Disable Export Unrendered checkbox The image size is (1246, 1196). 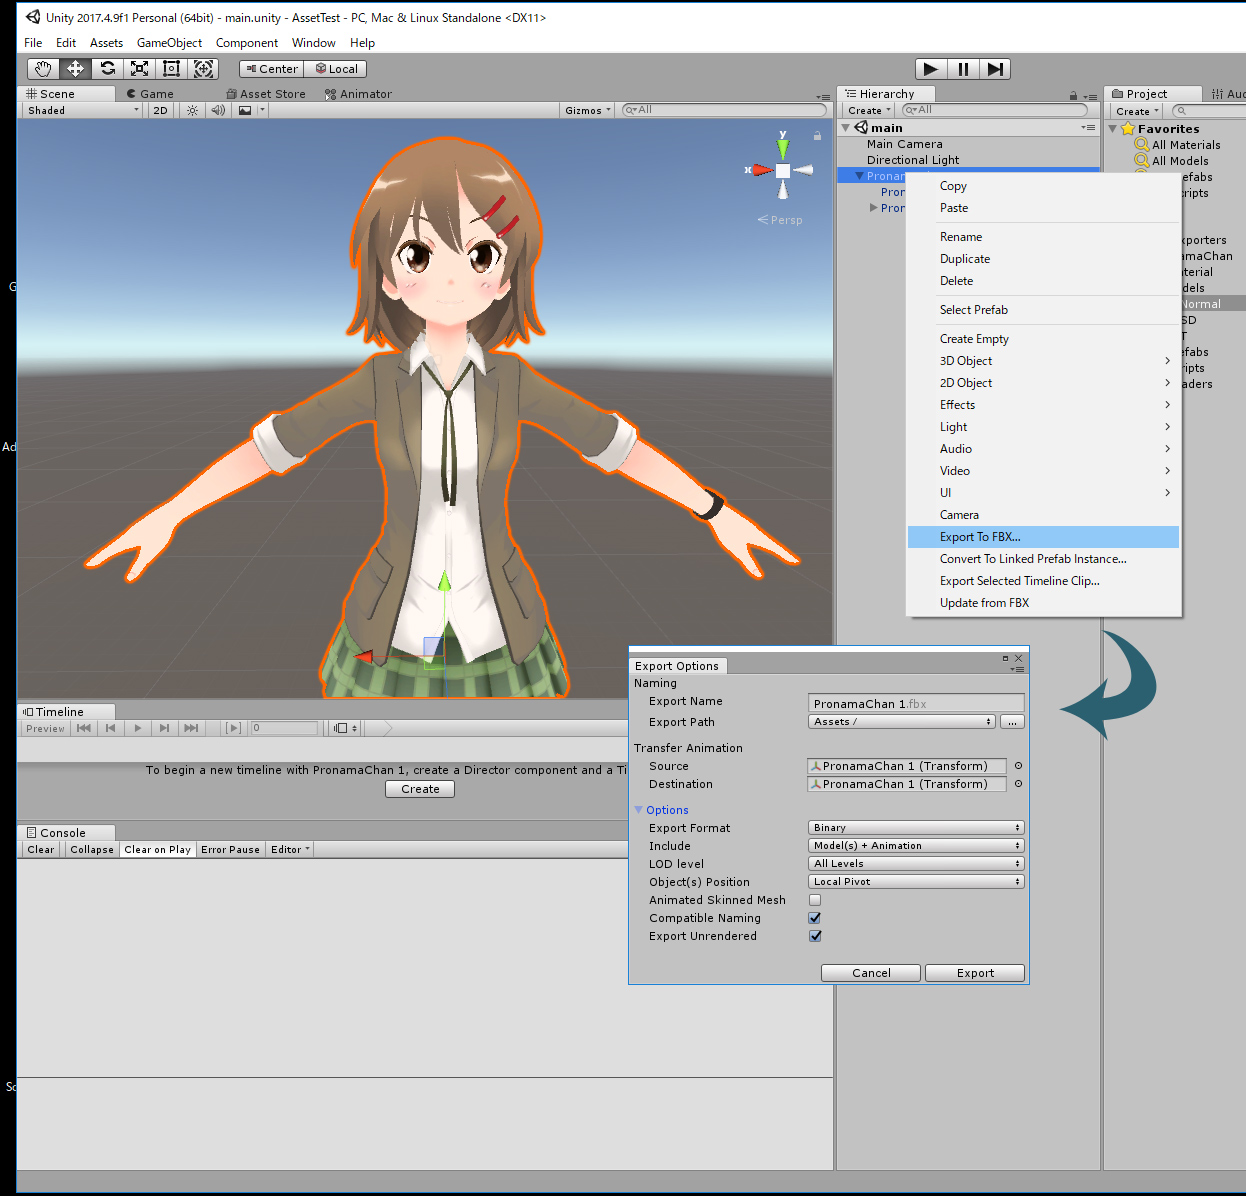click(815, 936)
